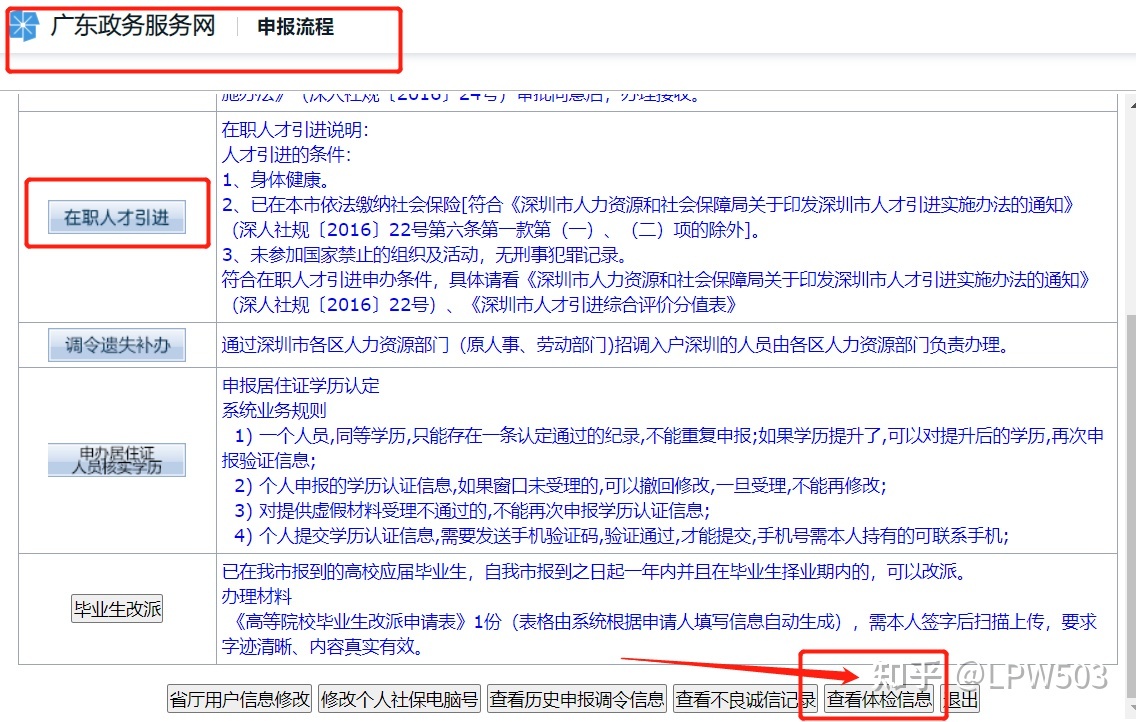1136x722 pixels.
Task: Click the 申办居住证人员核实学历 button
Action: tap(117, 459)
